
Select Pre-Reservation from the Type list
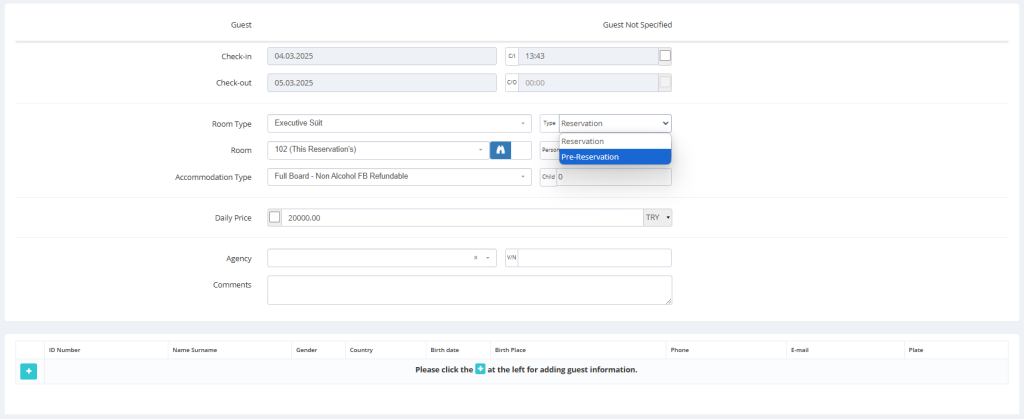[x=615, y=157]
